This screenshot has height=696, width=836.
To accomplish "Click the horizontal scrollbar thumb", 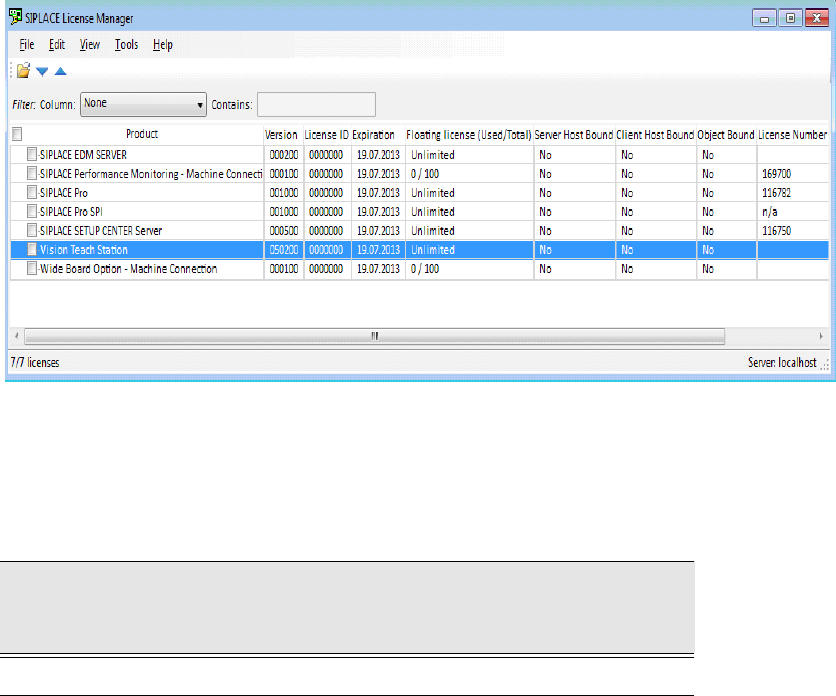I will pos(374,336).
